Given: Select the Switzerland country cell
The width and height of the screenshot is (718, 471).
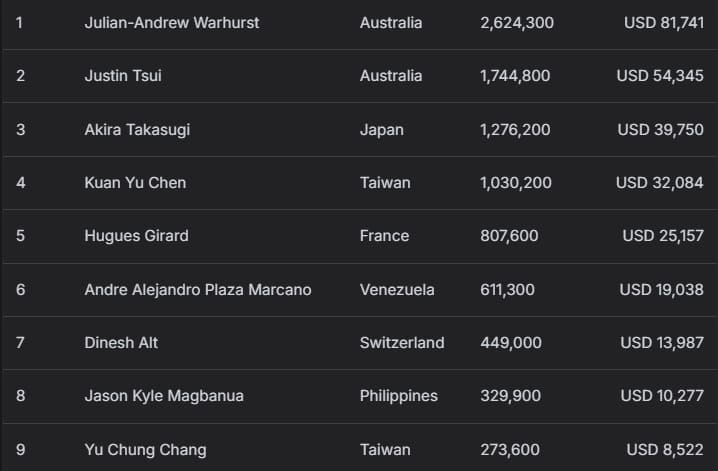Looking at the screenshot, I should (x=402, y=343).
